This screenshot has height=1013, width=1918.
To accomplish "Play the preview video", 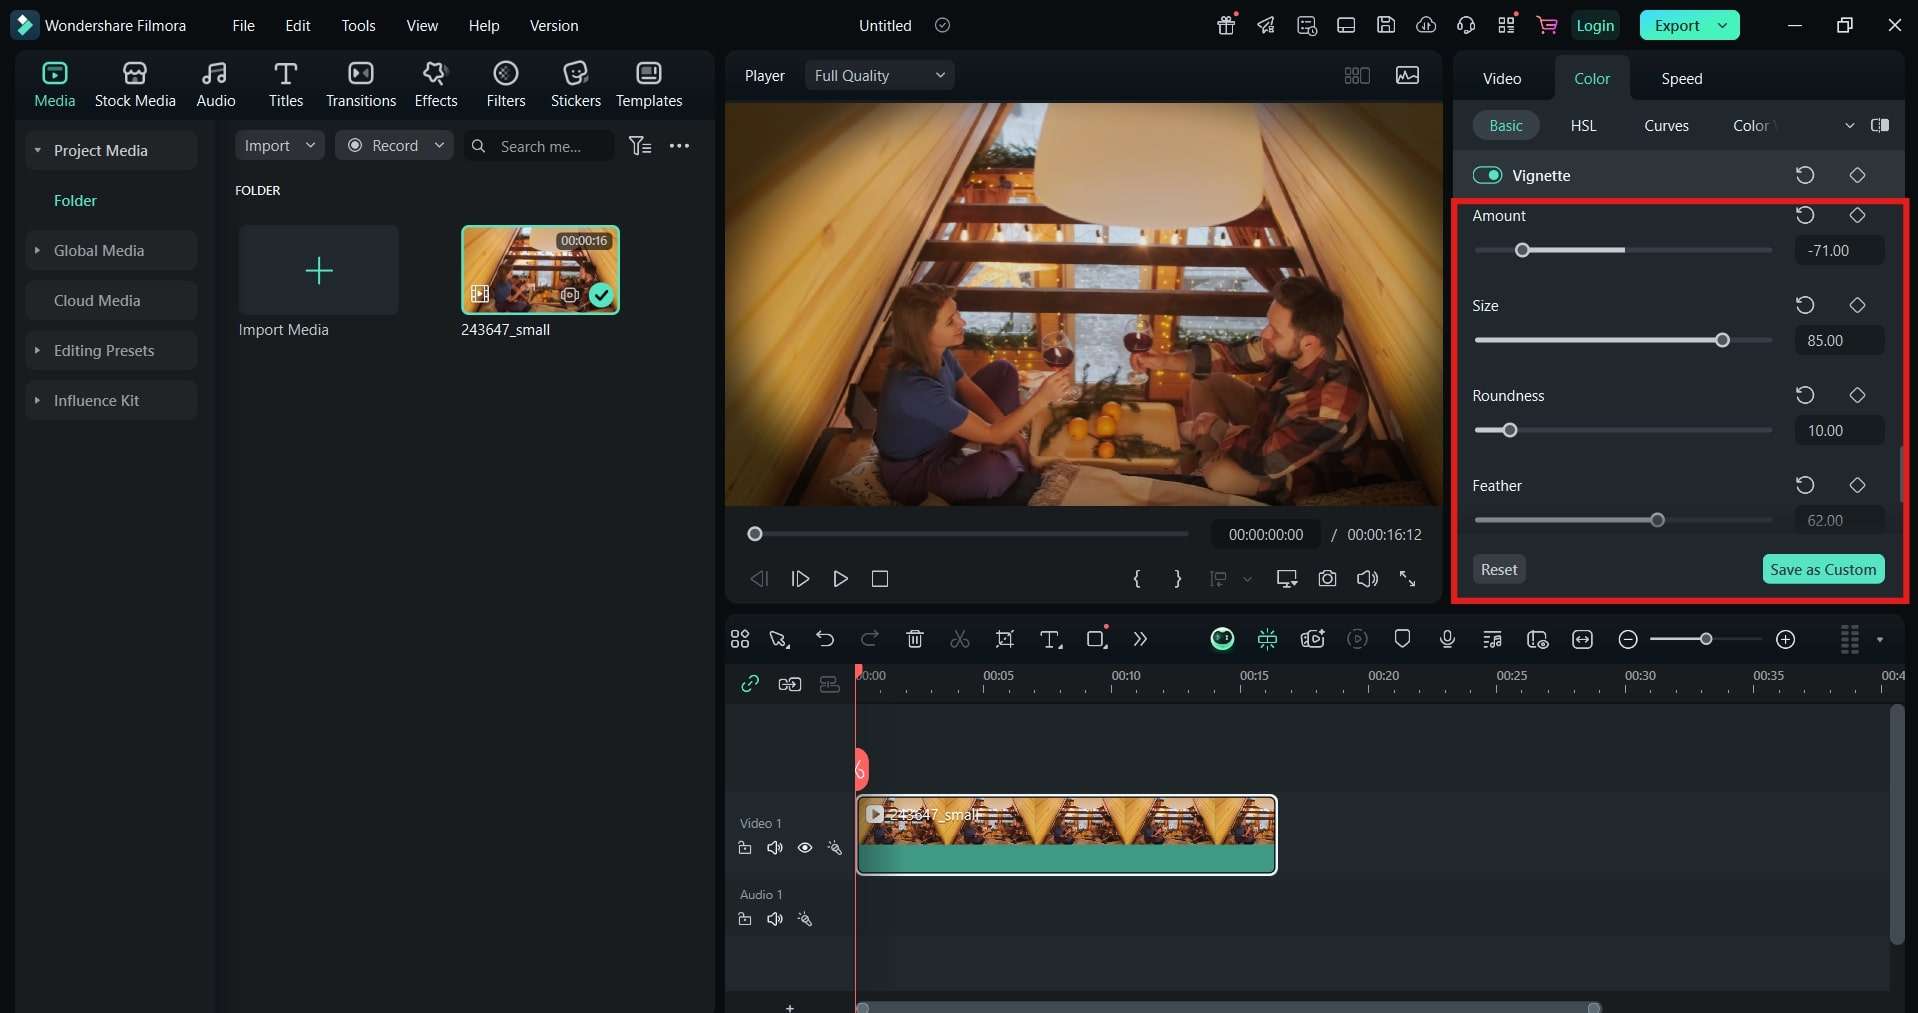I will coord(840,578).
